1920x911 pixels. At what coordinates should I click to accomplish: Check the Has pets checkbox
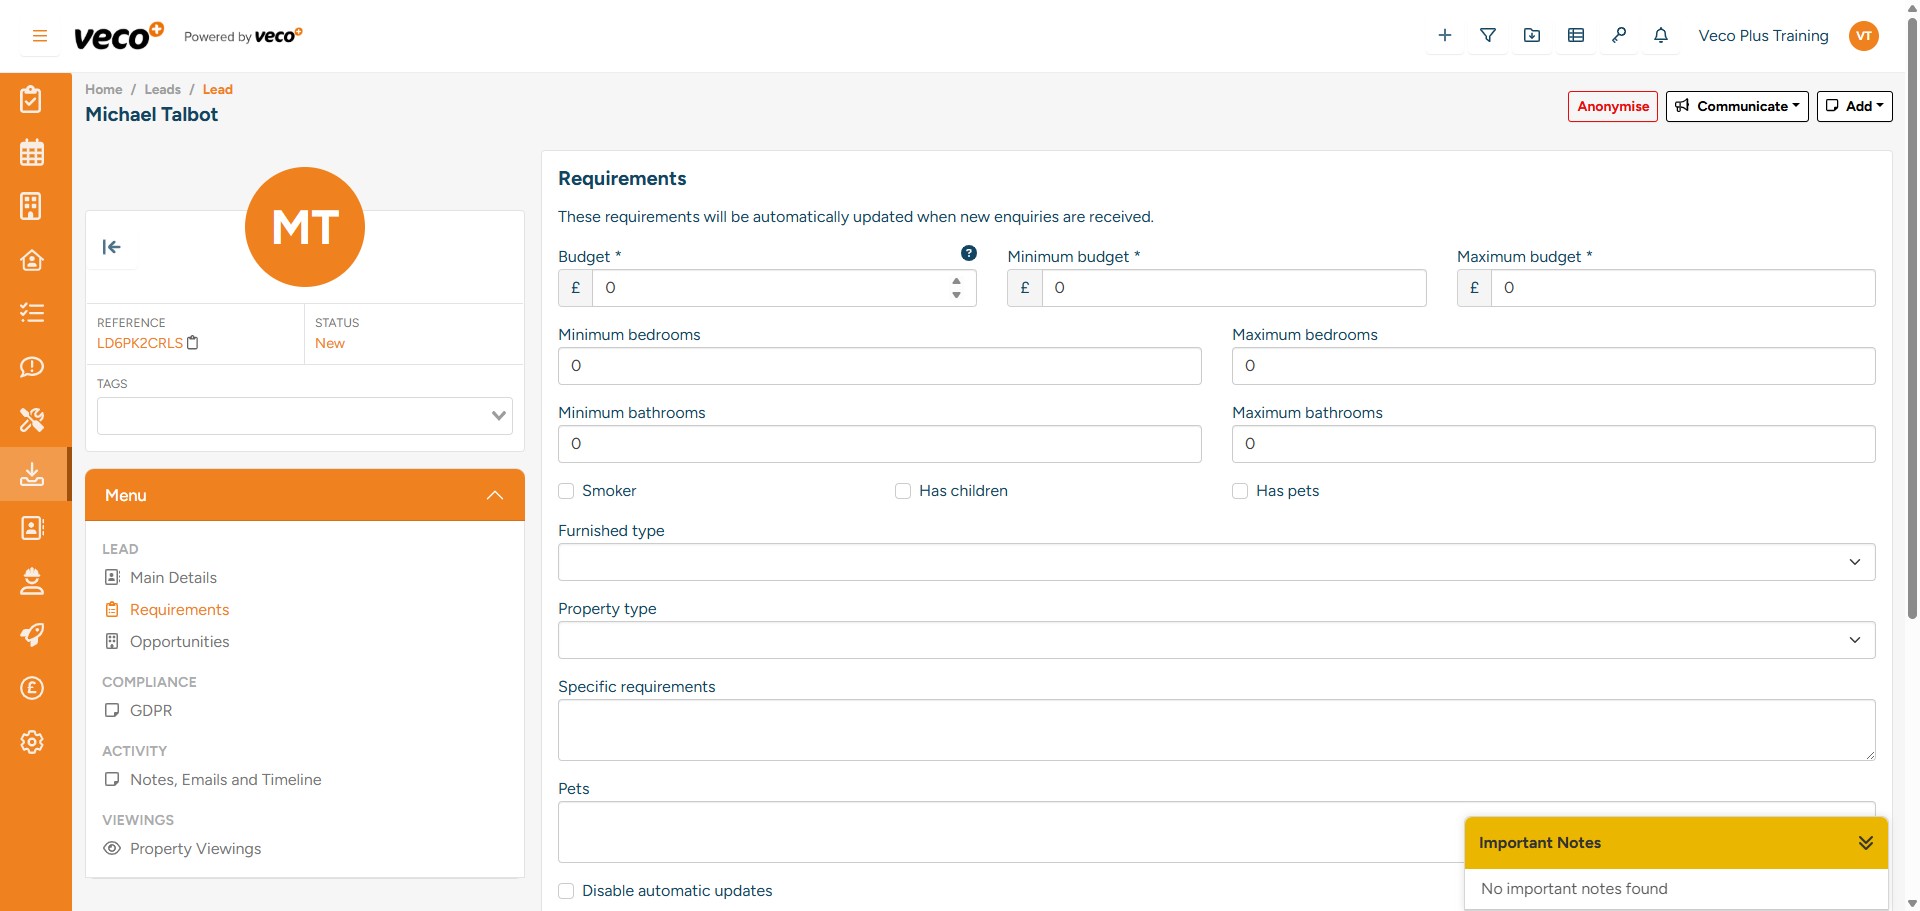point(1240,491)
